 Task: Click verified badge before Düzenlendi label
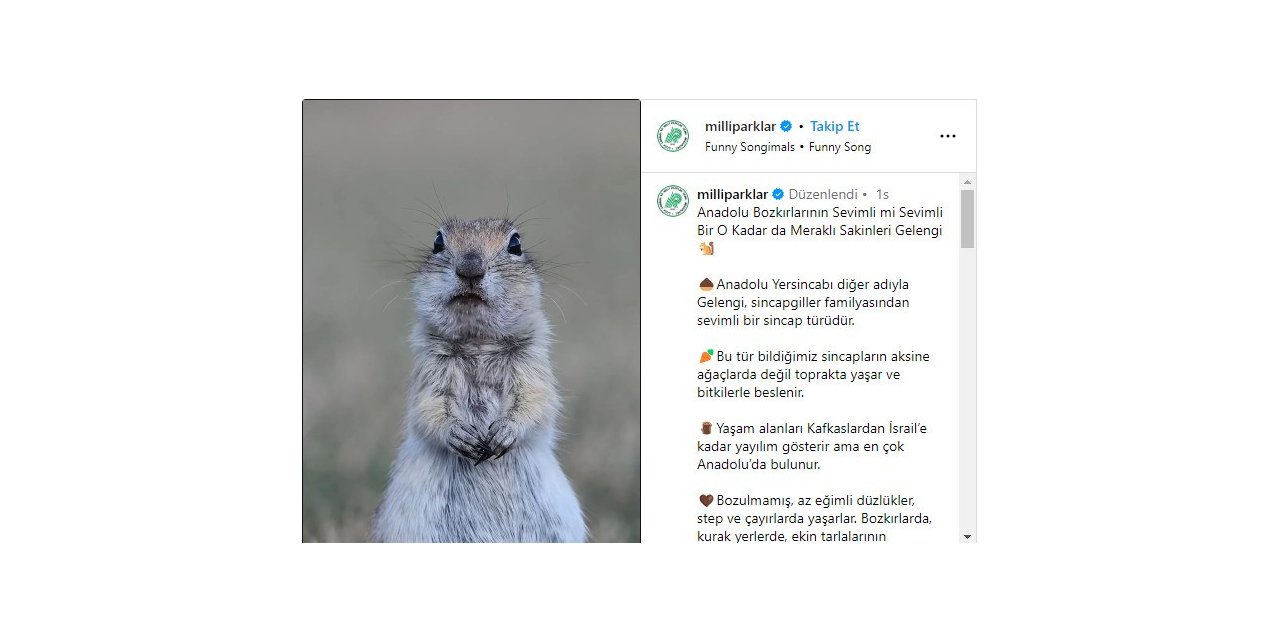[x=778, y=194]
